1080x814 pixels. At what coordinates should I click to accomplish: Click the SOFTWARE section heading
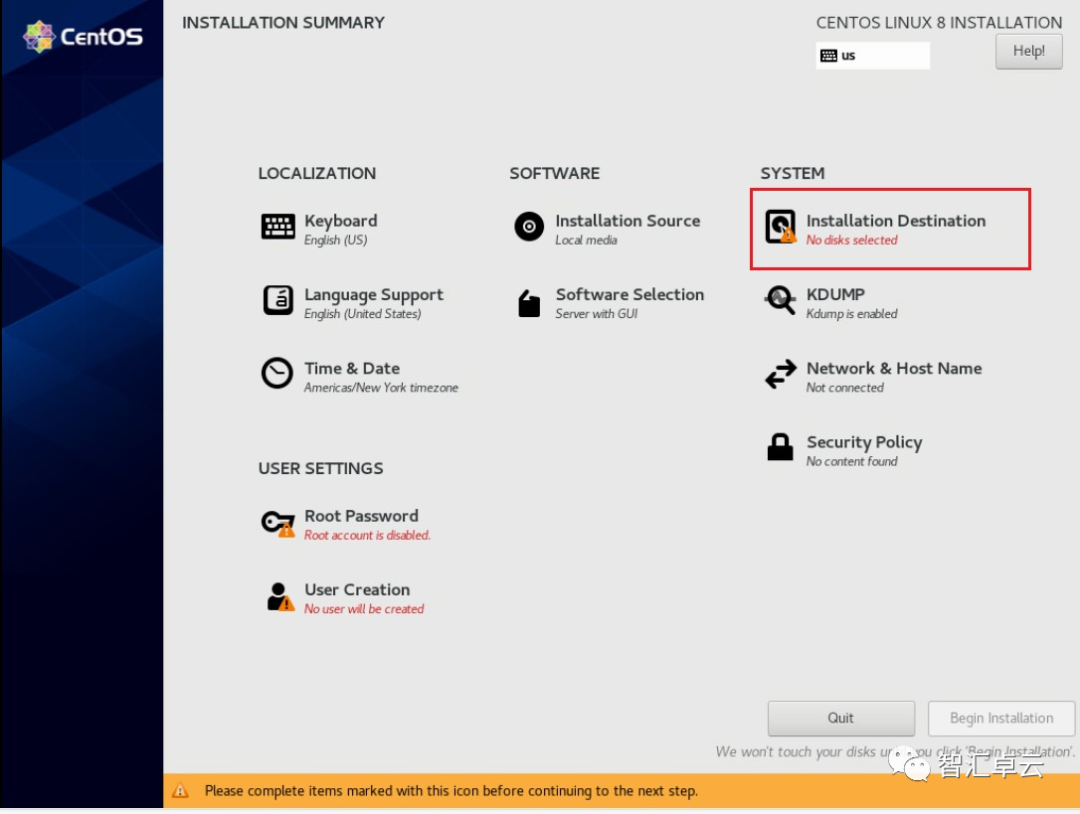pos(554,174)
